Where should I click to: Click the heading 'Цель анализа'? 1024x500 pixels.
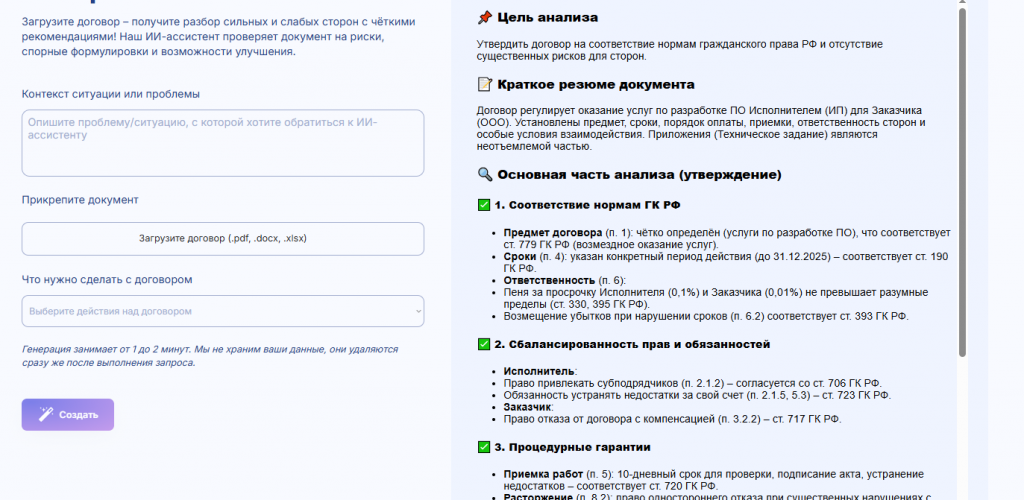(547, 18)
